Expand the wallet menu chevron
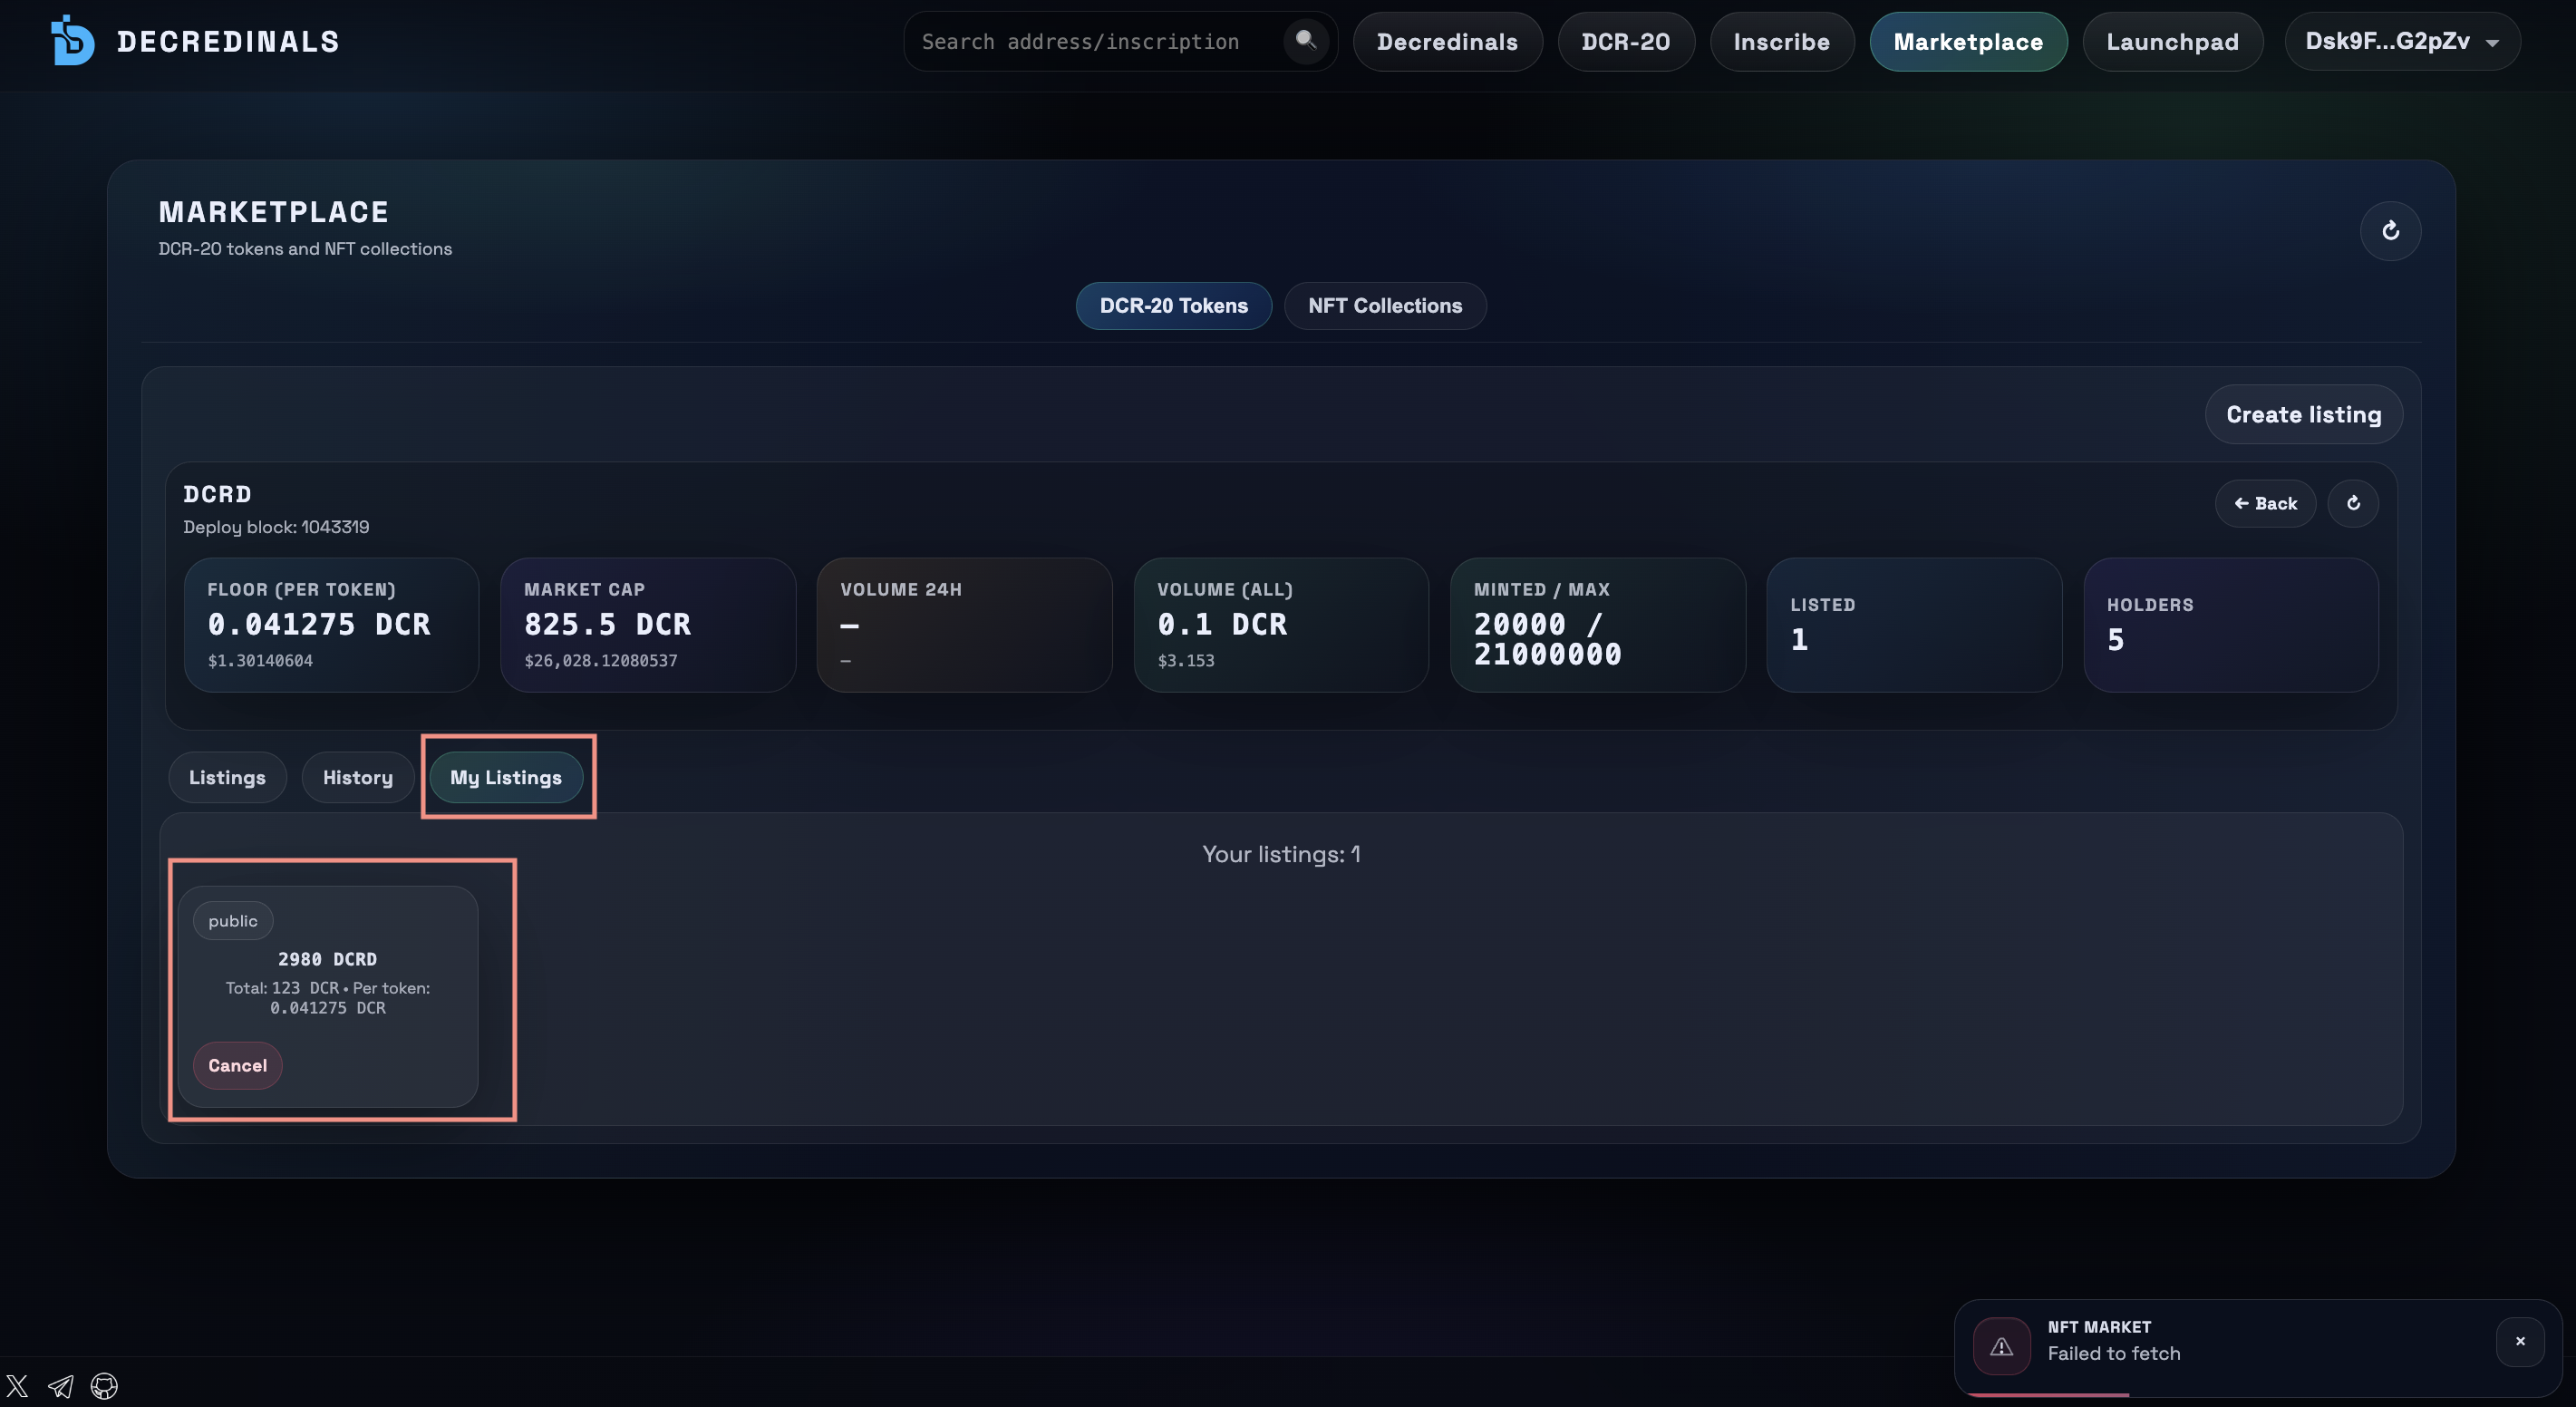The width and height of the screenshot is (2576, 1407). pos(2492,41)
